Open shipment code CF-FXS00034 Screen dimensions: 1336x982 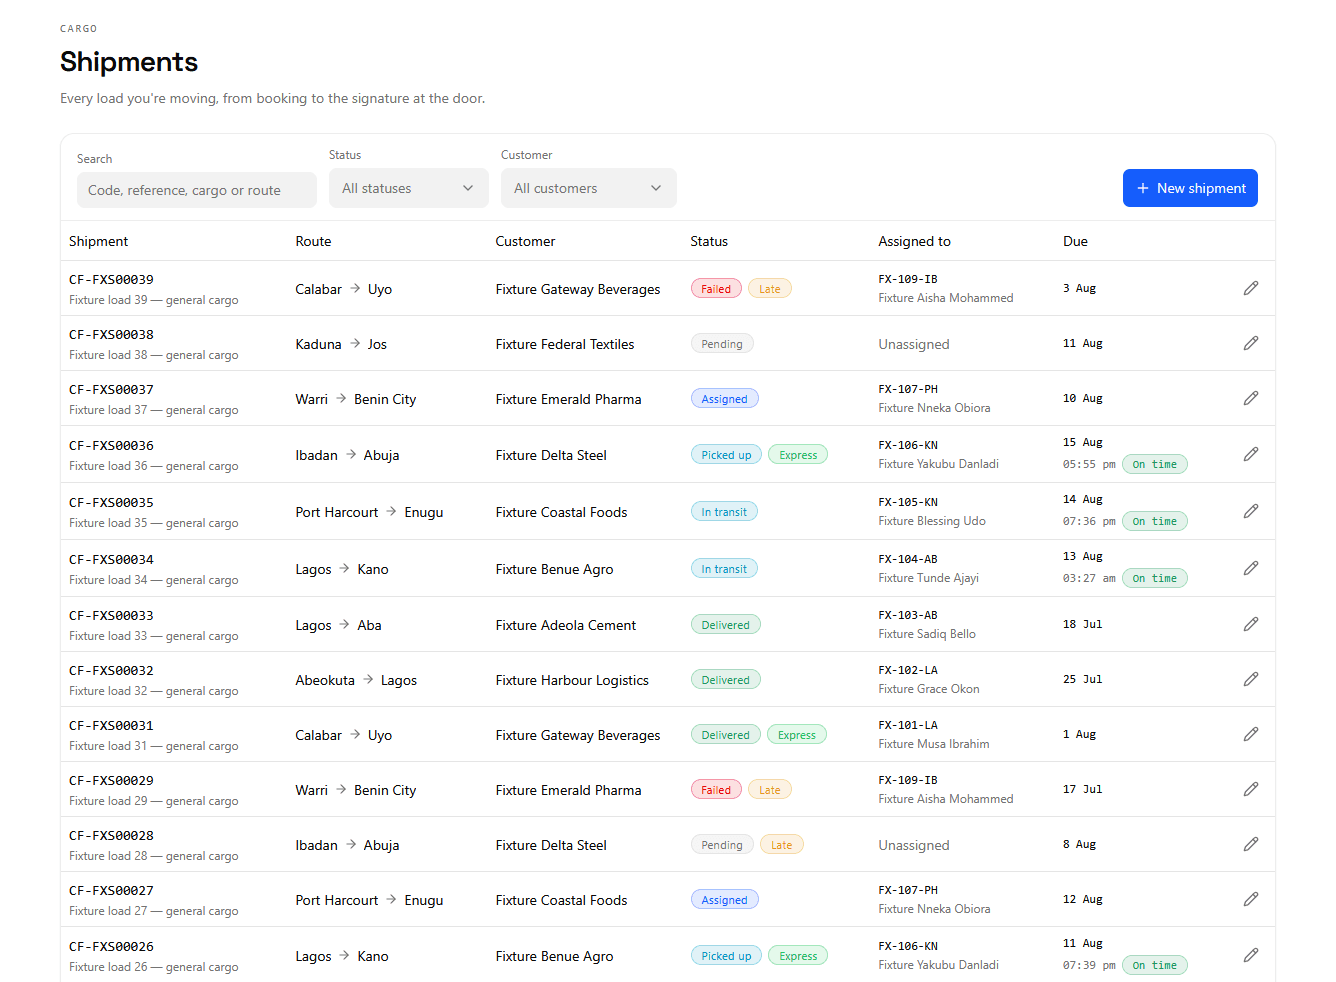(x=111, y=560)
